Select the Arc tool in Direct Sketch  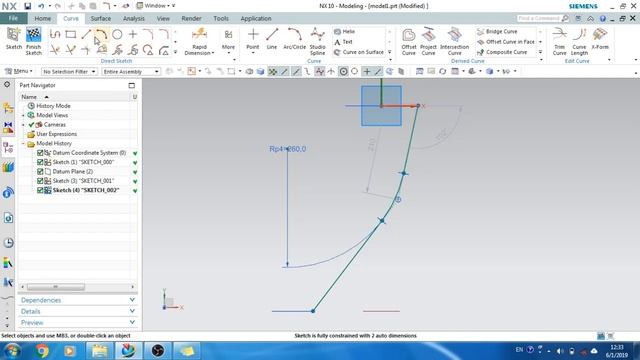tap(102, 34)
